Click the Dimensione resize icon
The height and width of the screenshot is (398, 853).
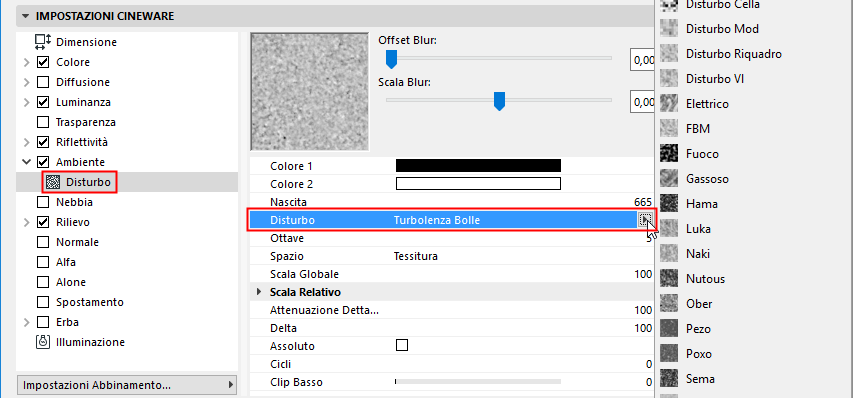point(42,41)
